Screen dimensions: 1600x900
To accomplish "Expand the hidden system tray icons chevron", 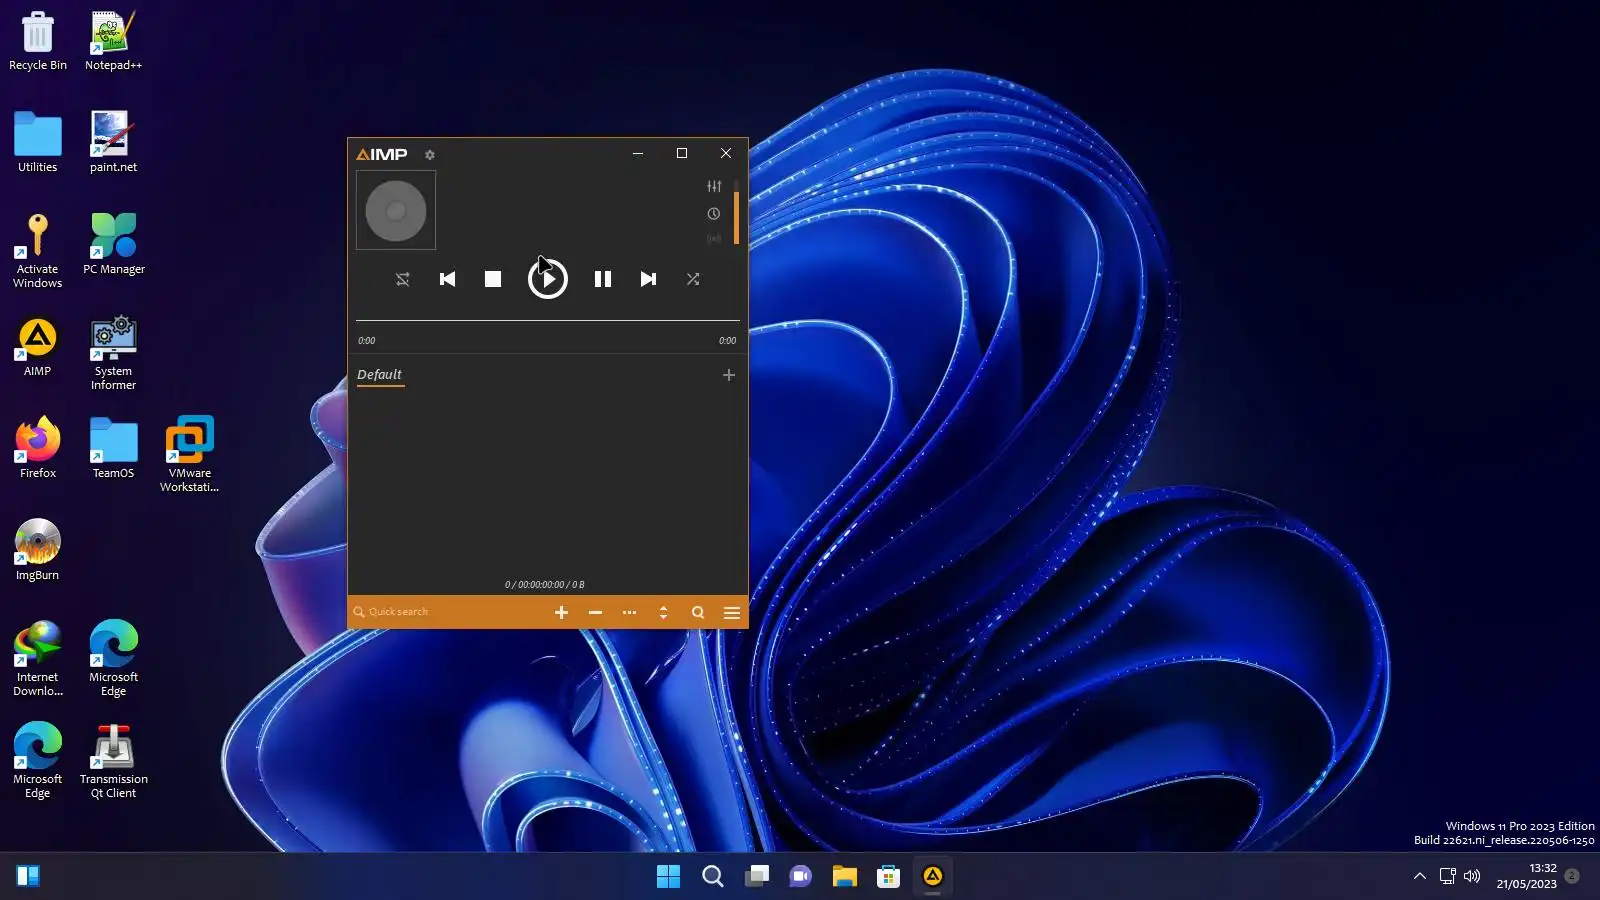I will pos(1420,876).
